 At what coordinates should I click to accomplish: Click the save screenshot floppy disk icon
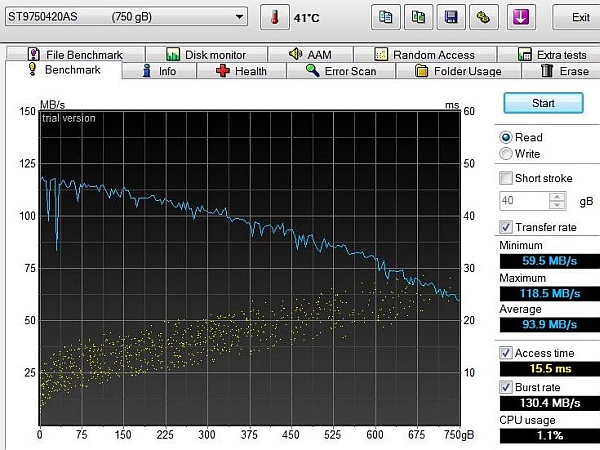click(x=451, y=17)
